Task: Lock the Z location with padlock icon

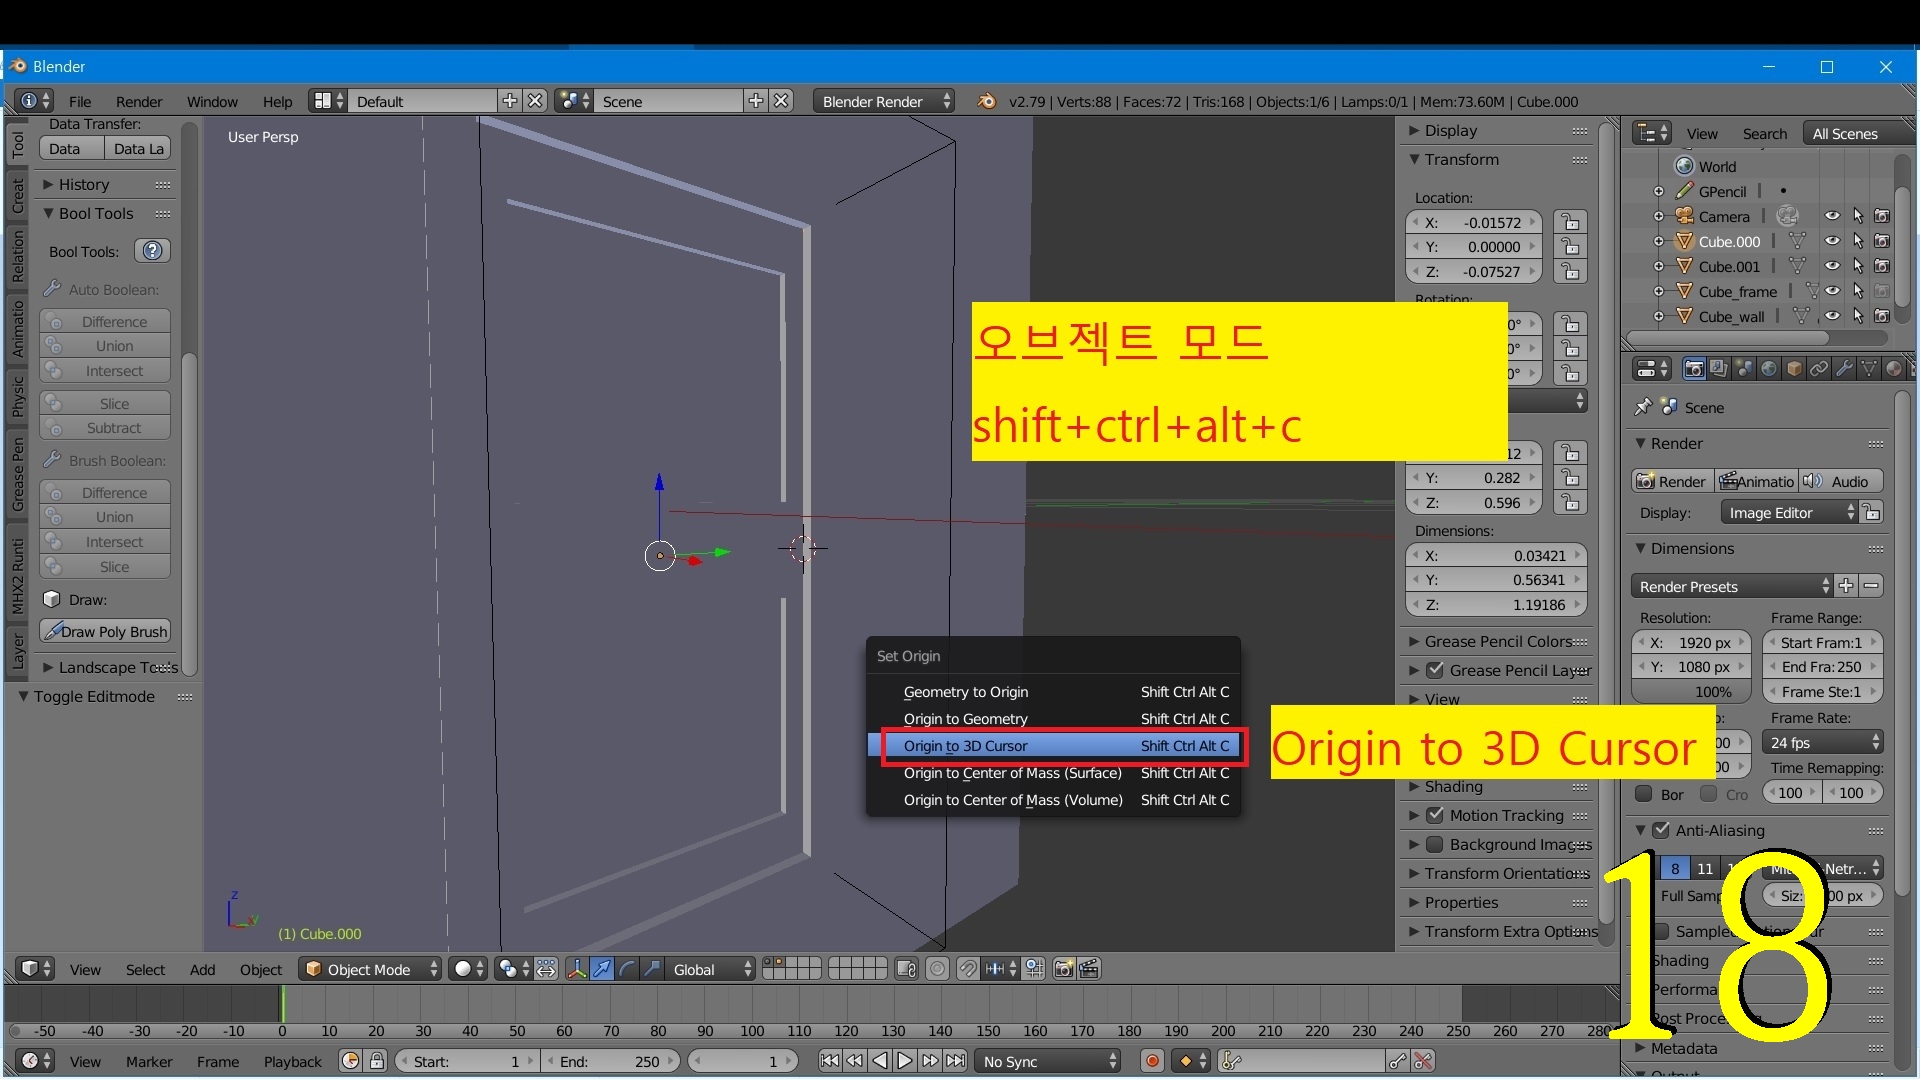Action: [1570, 271]
